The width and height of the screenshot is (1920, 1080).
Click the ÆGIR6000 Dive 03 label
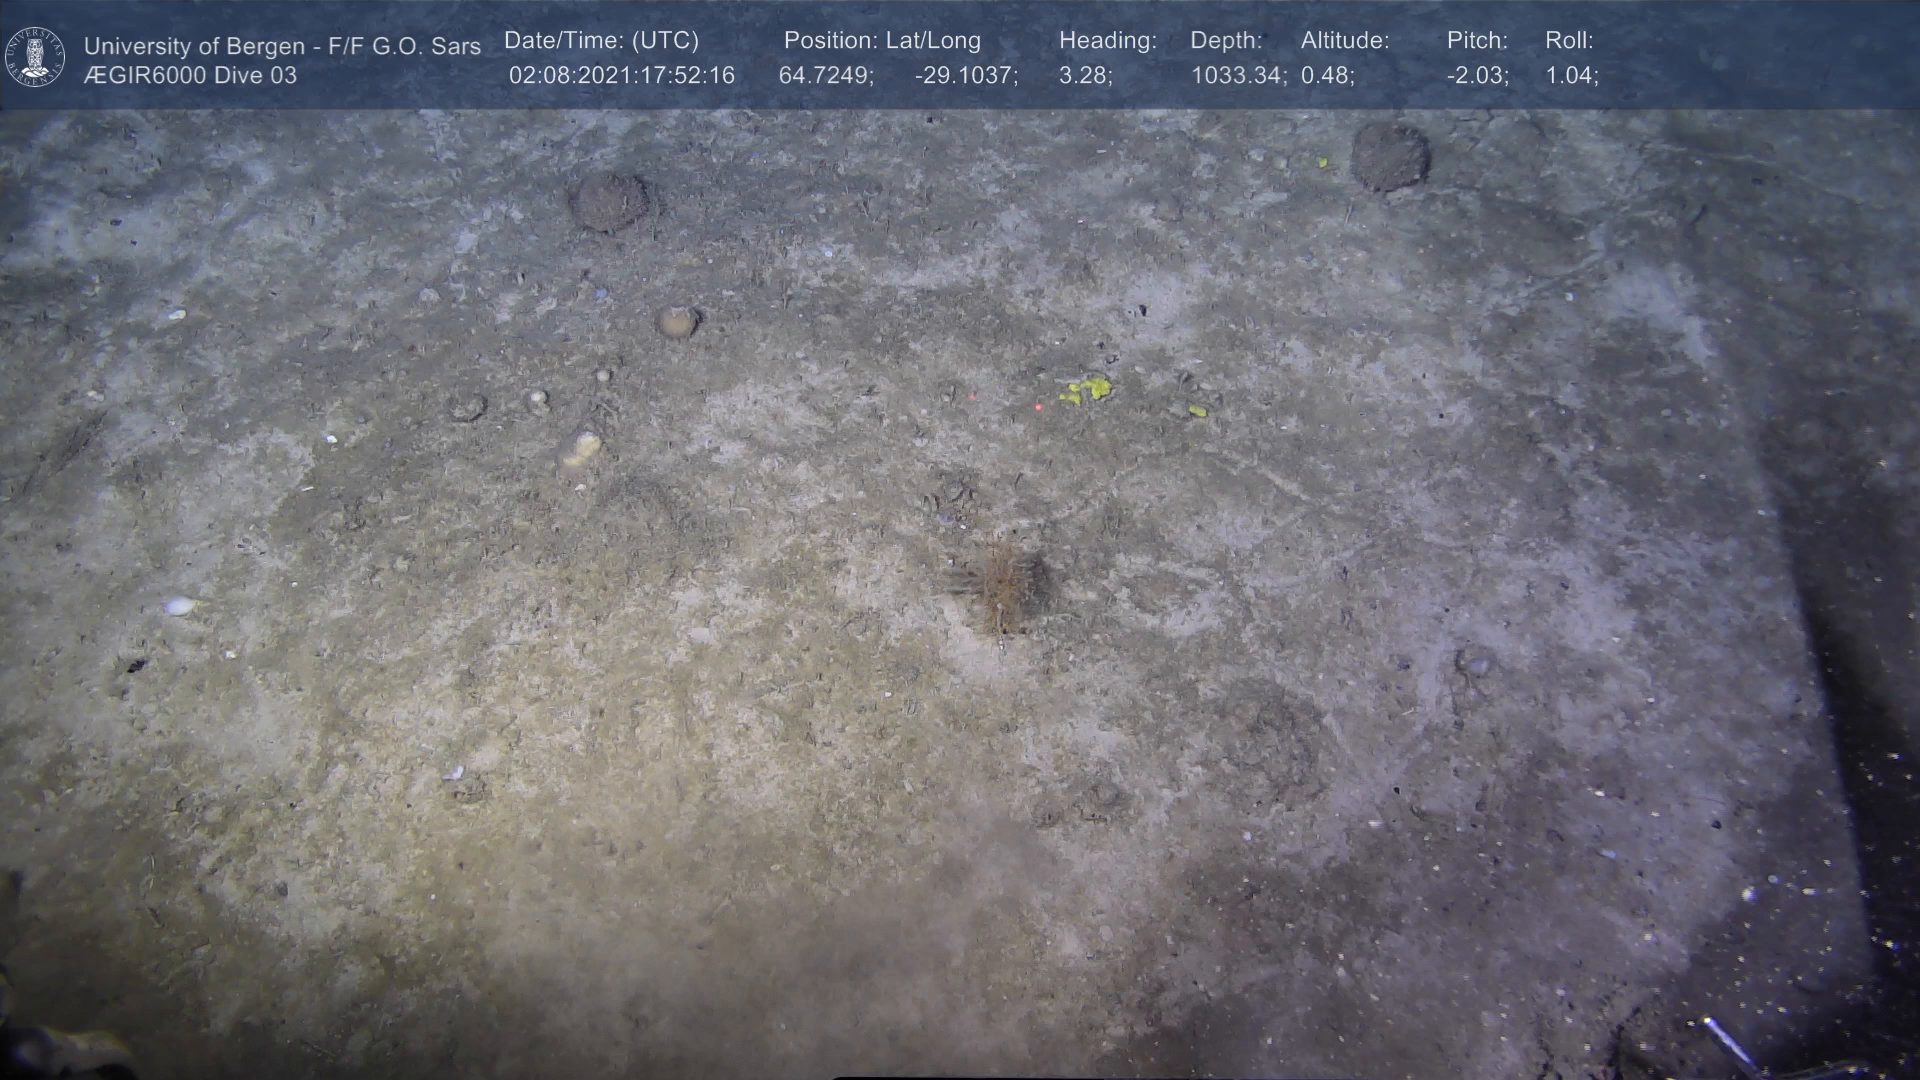coord(190,76)
